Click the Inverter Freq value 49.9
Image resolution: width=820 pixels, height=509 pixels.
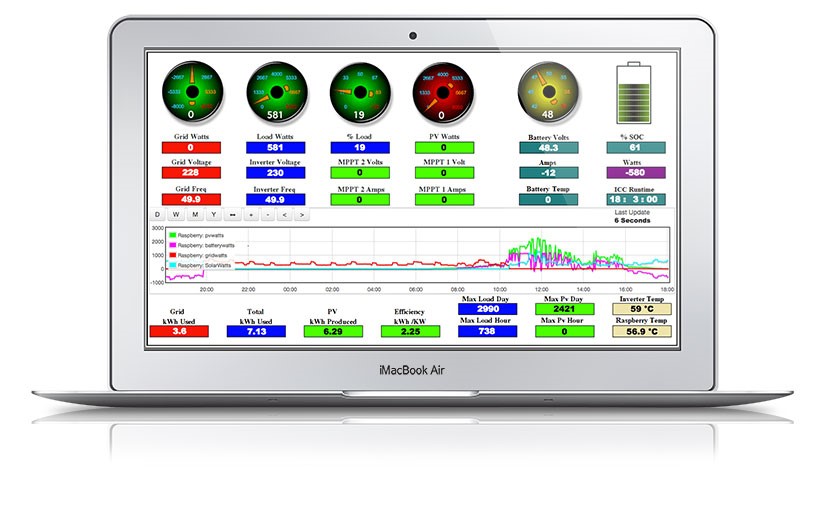click(x=276, y=199)
